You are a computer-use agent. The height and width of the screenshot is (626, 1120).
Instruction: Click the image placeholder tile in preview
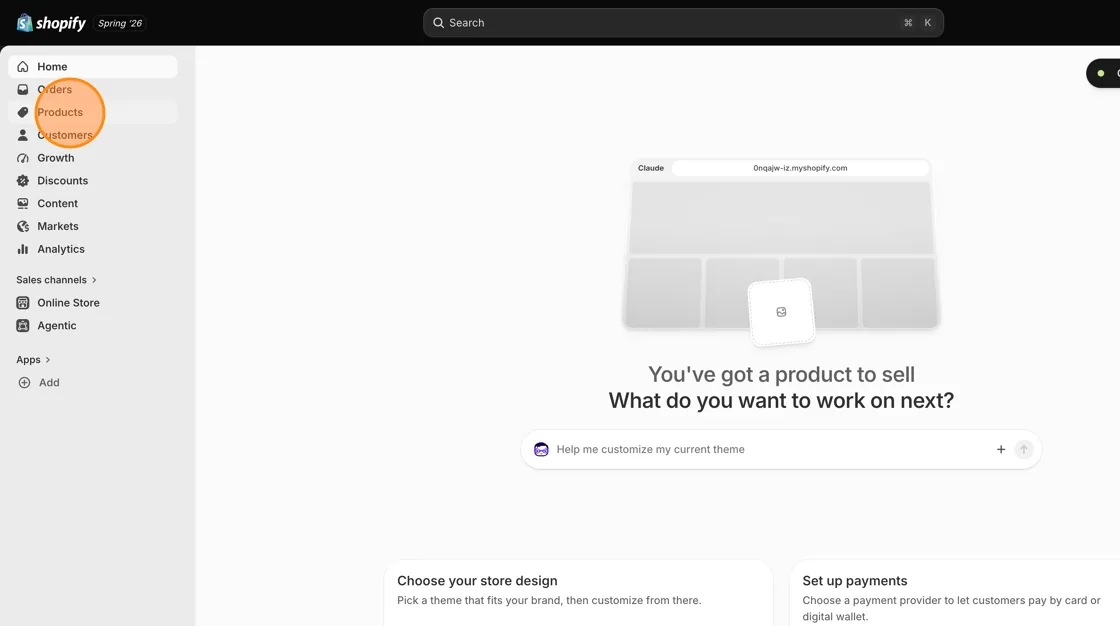[x=781, y=312]
